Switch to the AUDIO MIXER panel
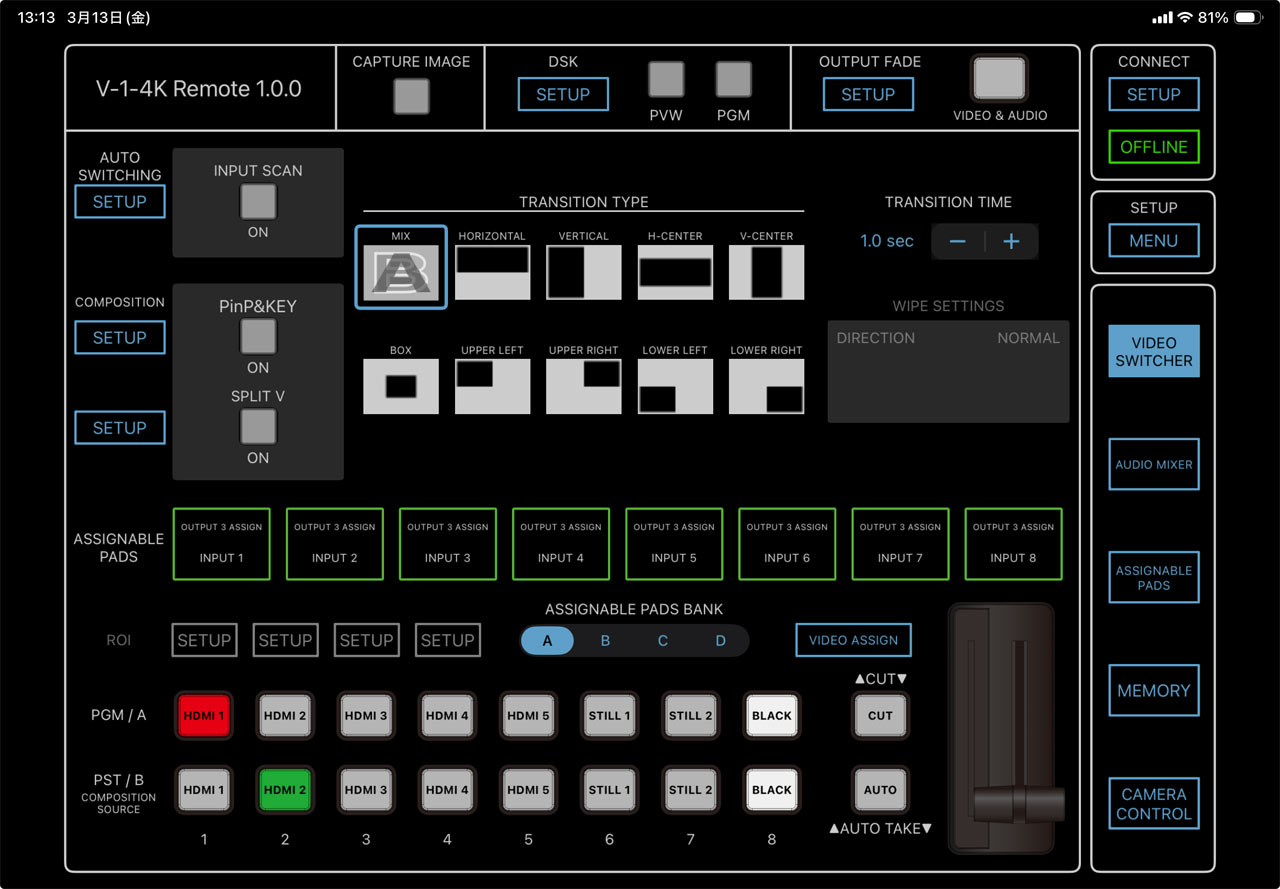Image resolution: width=1280 pixels, height=889 pixels. (1153, 464)
